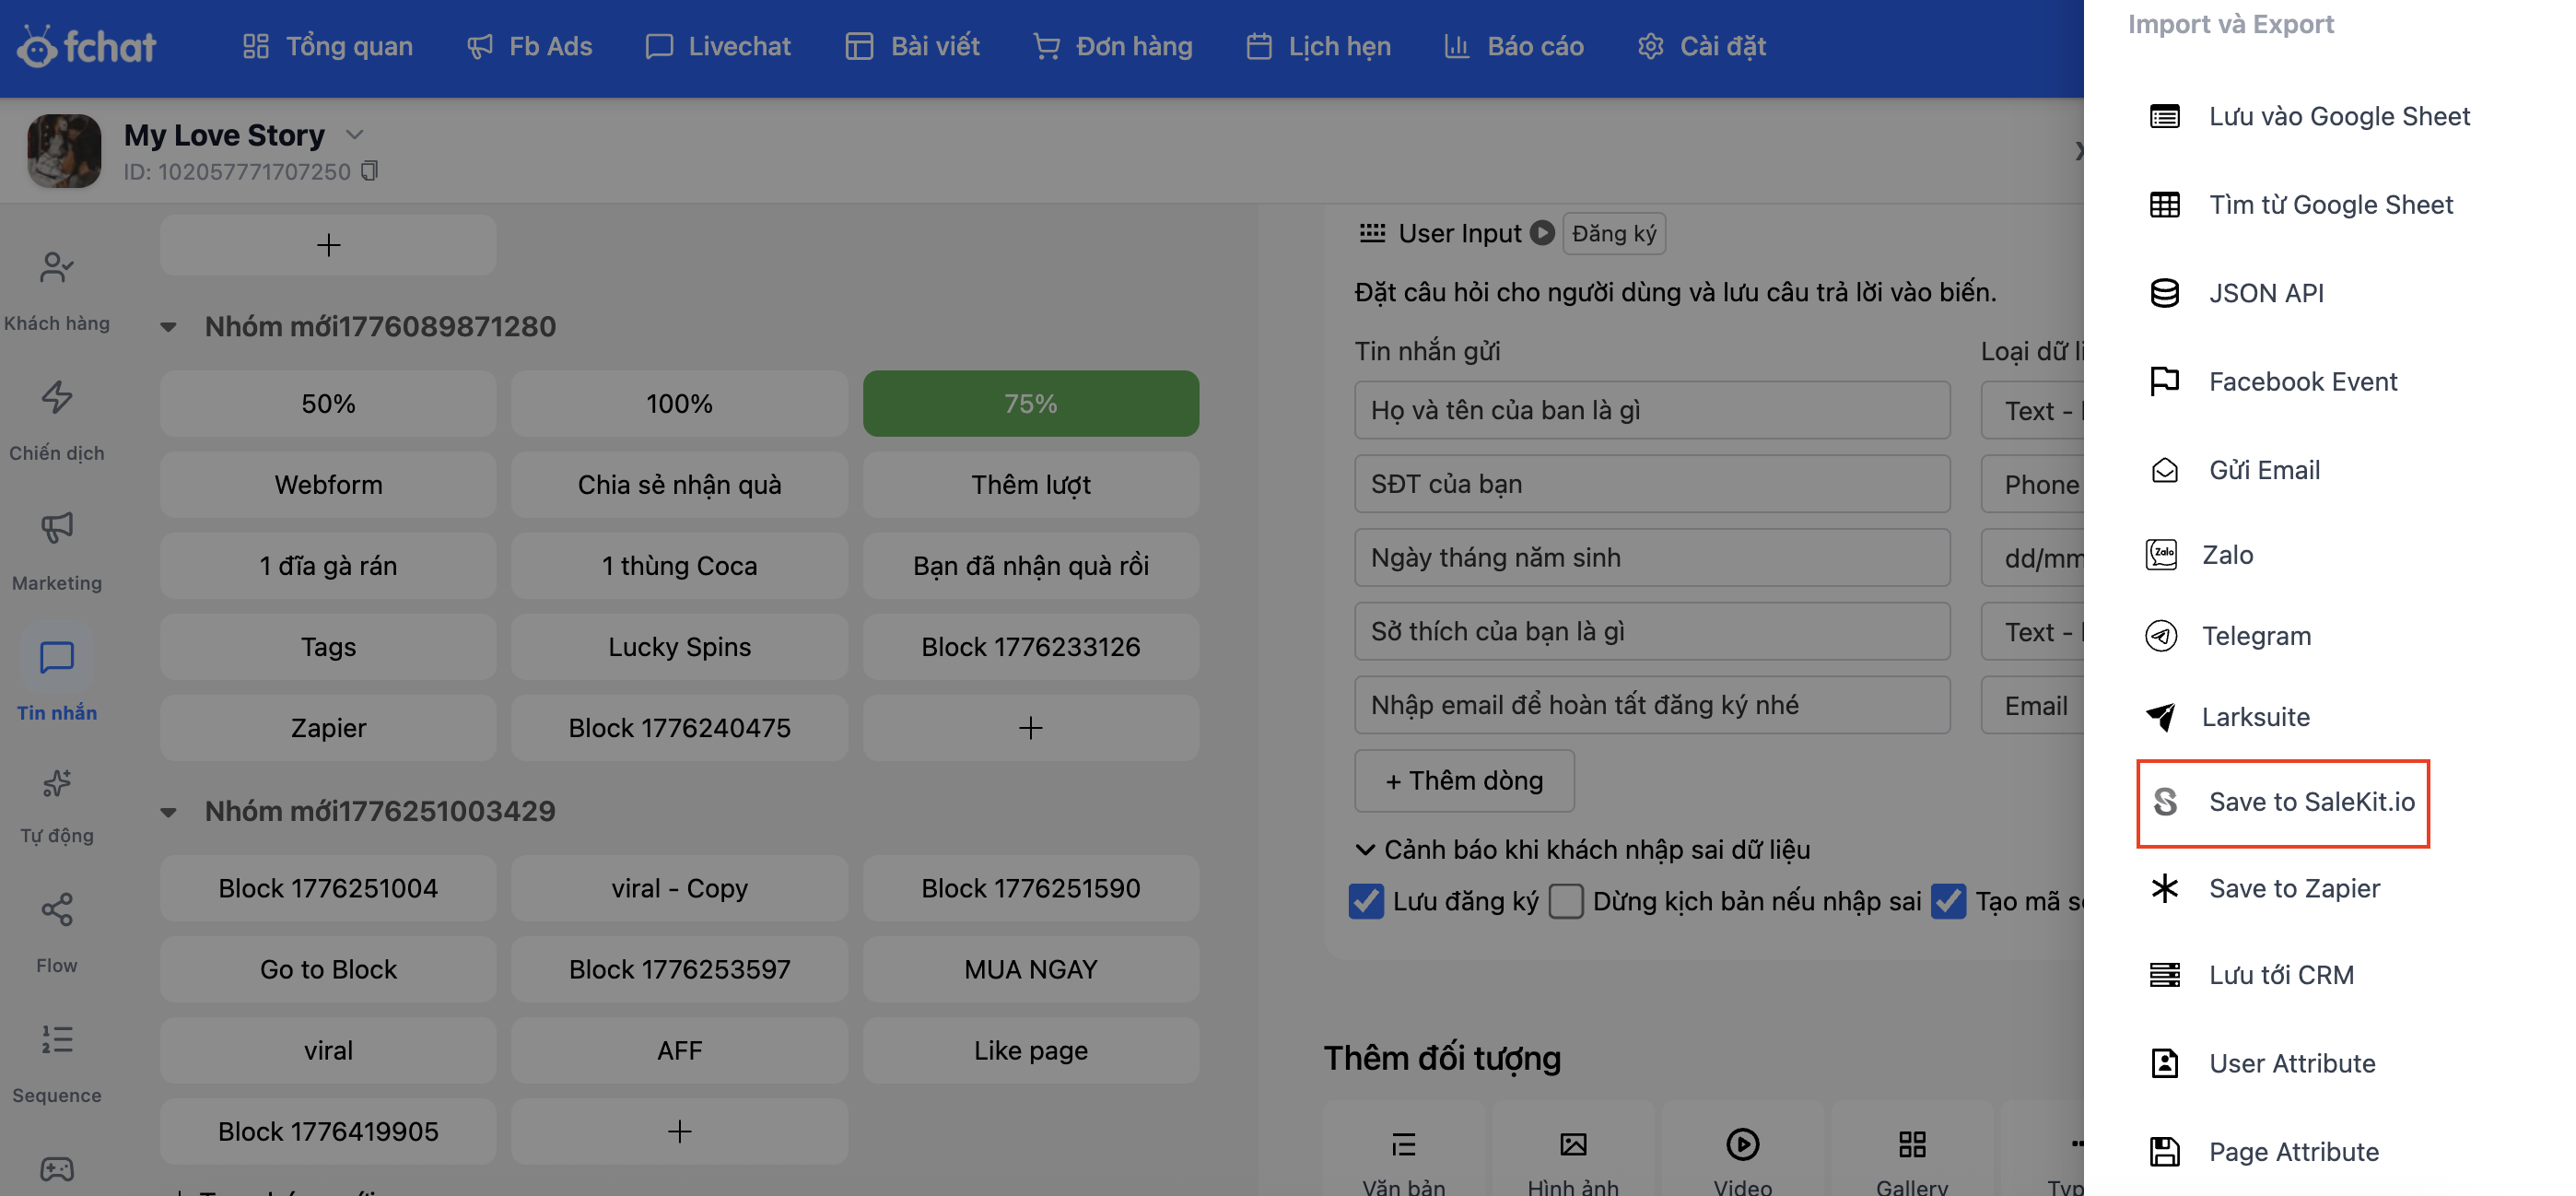Open the Lucky Spins block
The width and height of the screenshot is (2576, 1196).
679,646
